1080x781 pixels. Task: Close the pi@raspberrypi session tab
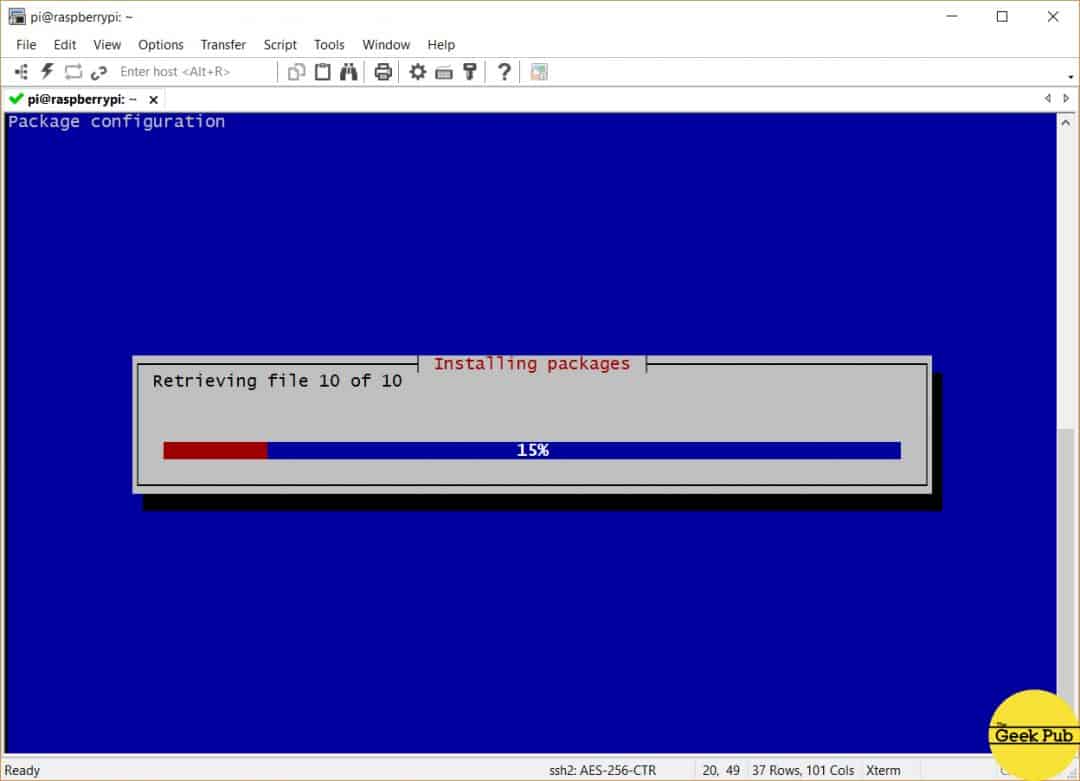pos(154,99)
